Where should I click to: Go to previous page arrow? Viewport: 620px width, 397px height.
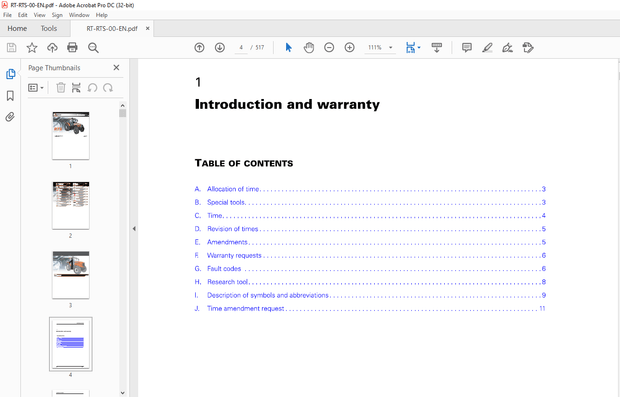pos(199,48)
